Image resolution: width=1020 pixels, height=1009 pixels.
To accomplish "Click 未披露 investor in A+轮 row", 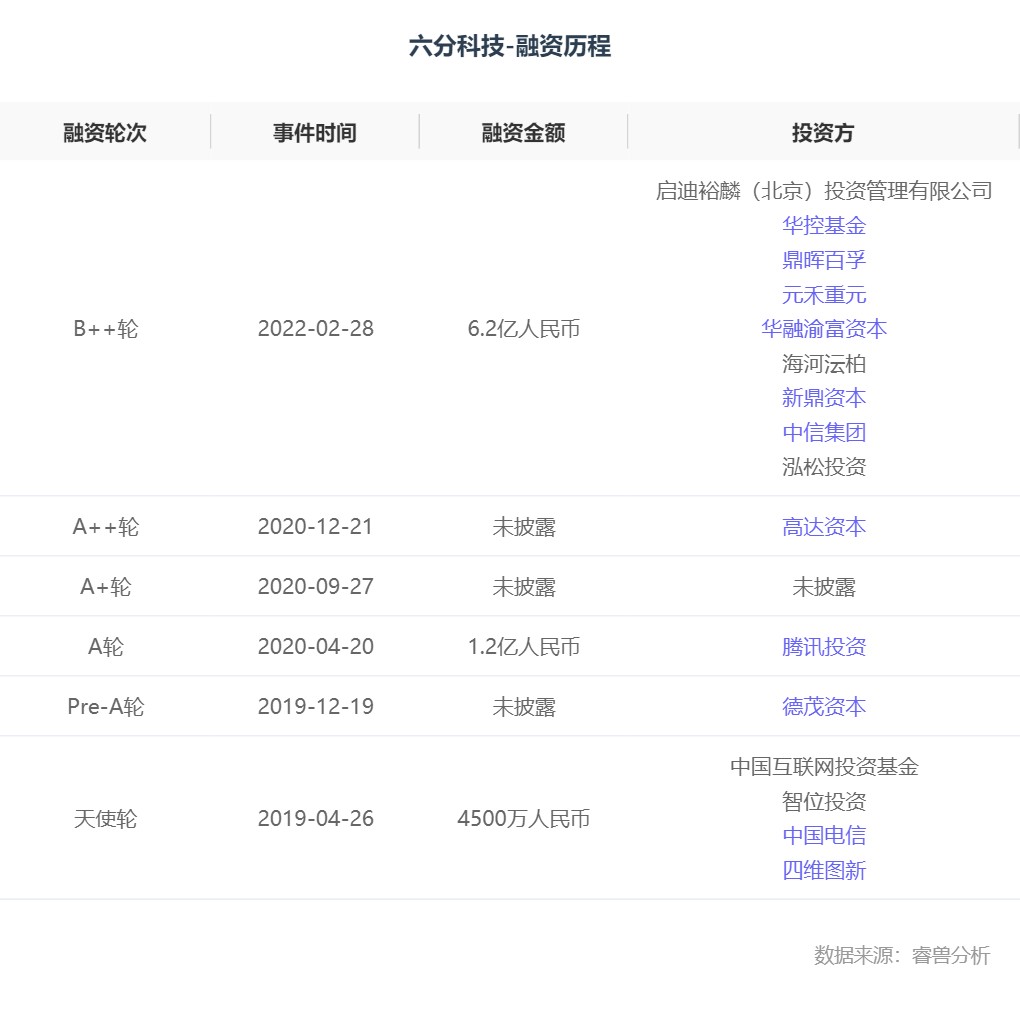I will pos(824,587).
